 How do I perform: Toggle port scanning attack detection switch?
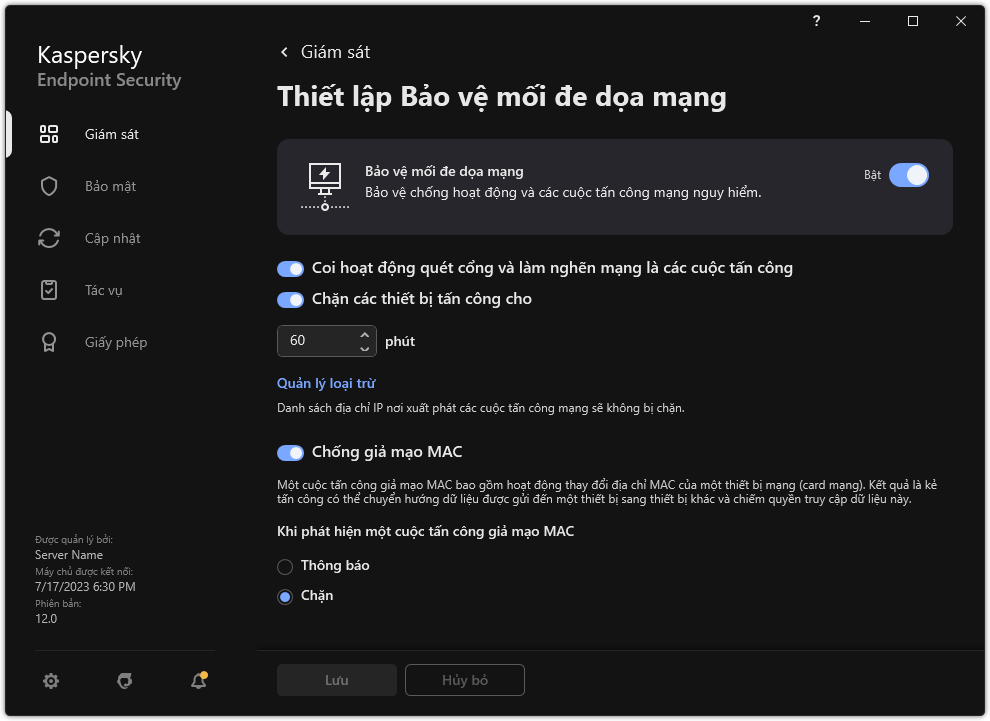[x=290, y=268]
